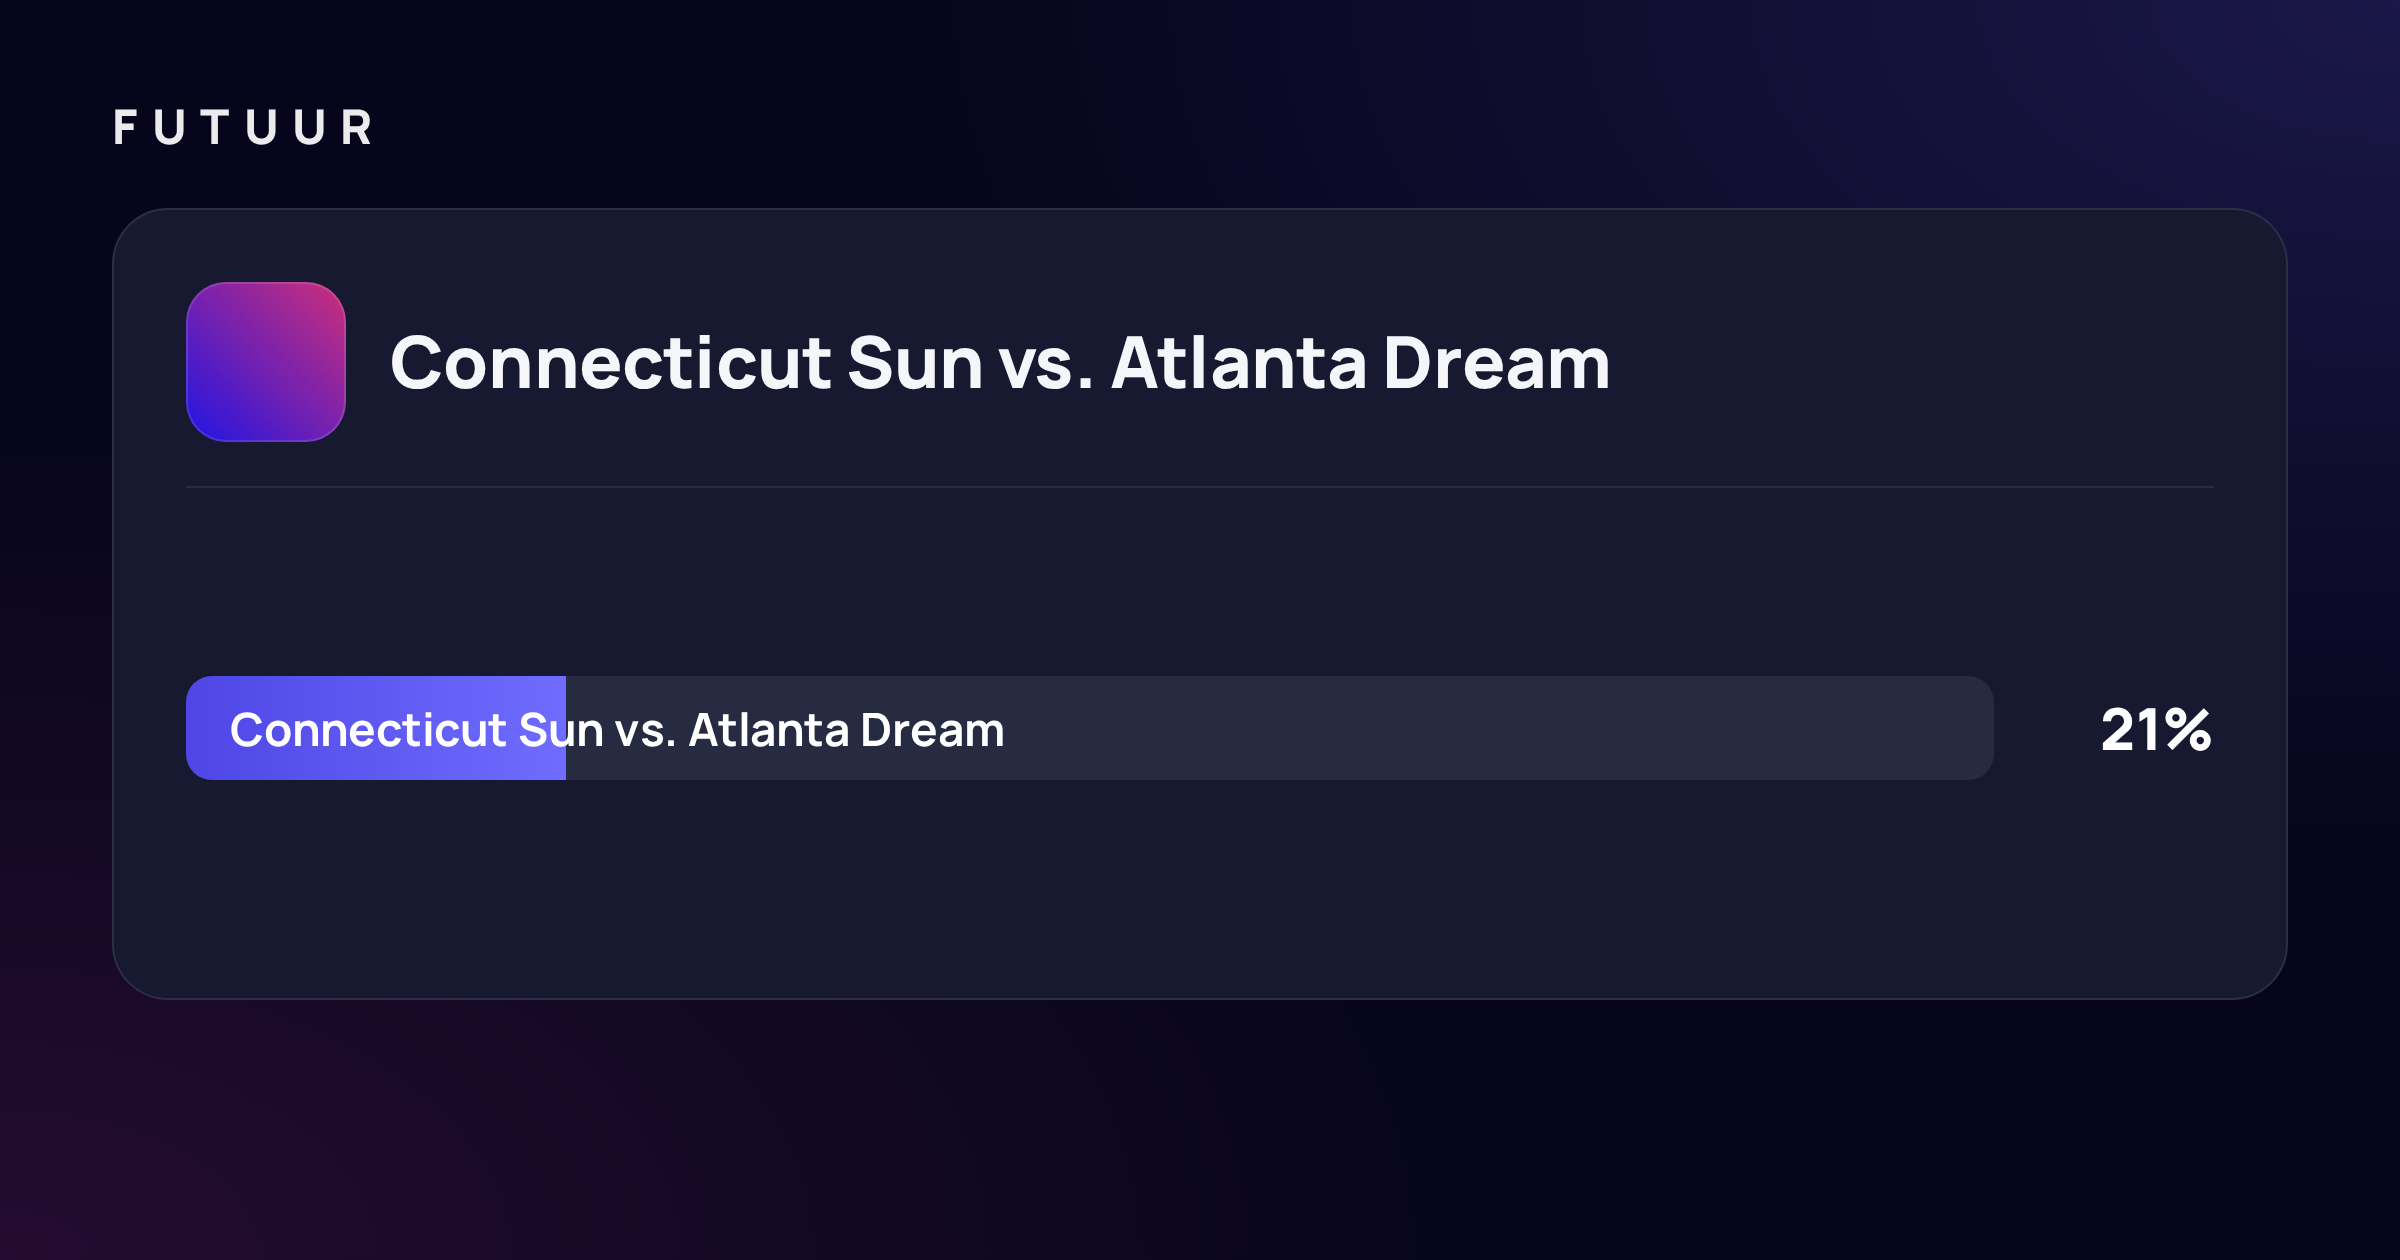
Task: Click Connecticut text inside the bar
Action: pyautogui.click(x=368, y=730)
